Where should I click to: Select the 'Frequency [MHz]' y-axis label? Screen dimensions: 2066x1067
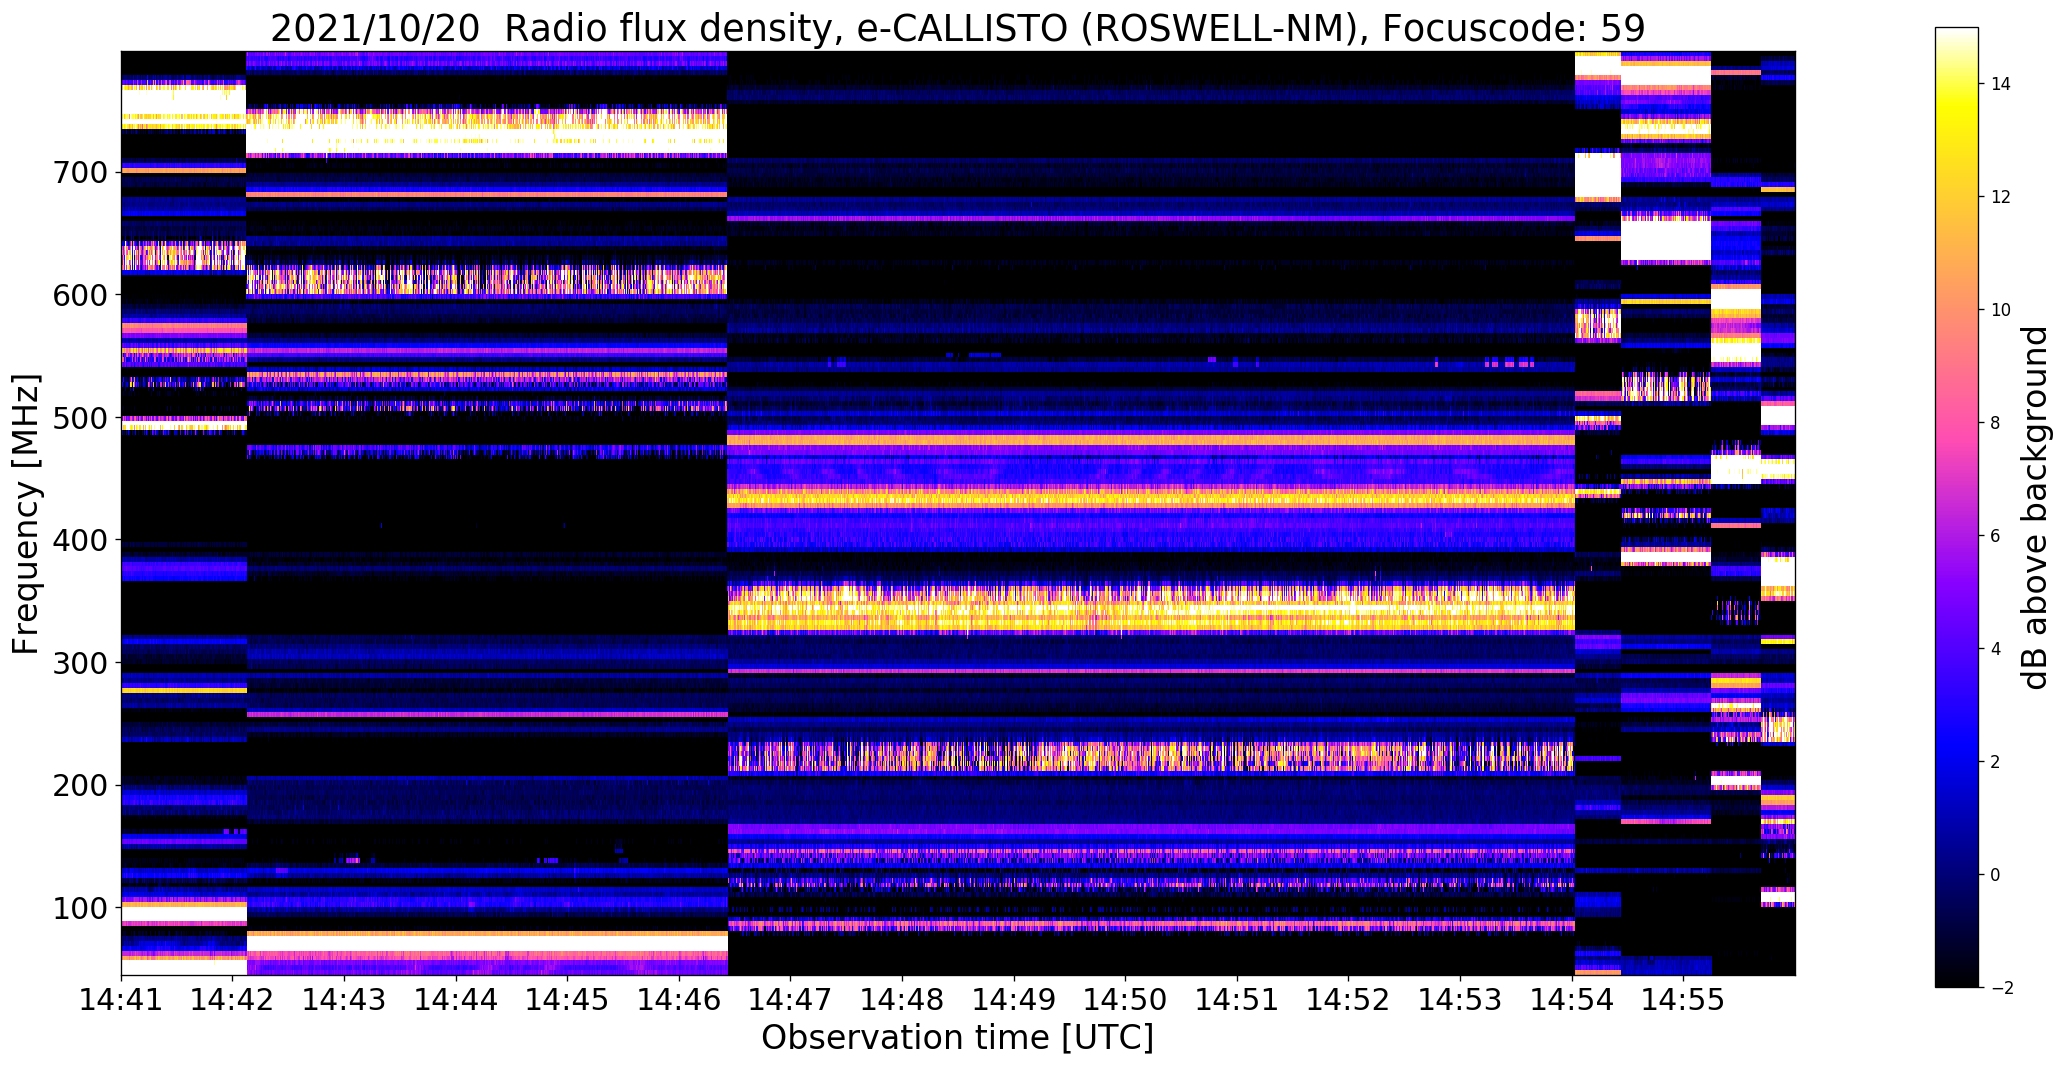(x=27, y=514)
